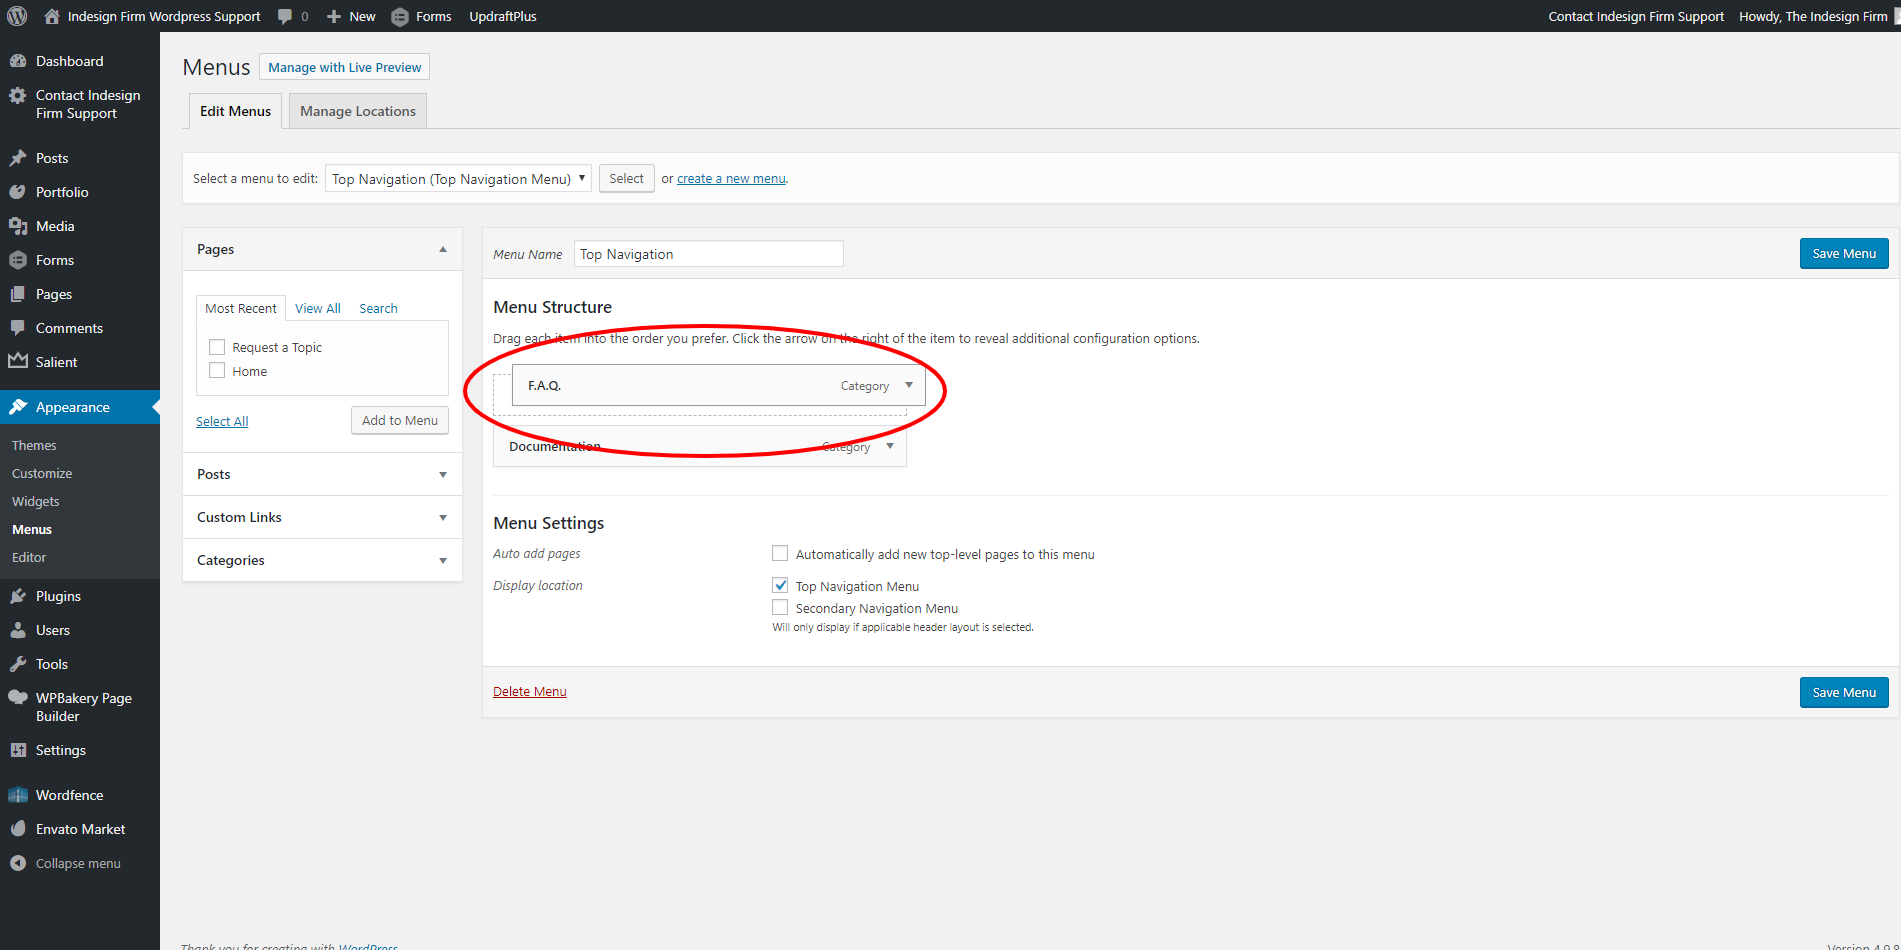Open Plugins via its plug icon
The width and height of the screenshot is (1901, 950).
coord(18,596)
